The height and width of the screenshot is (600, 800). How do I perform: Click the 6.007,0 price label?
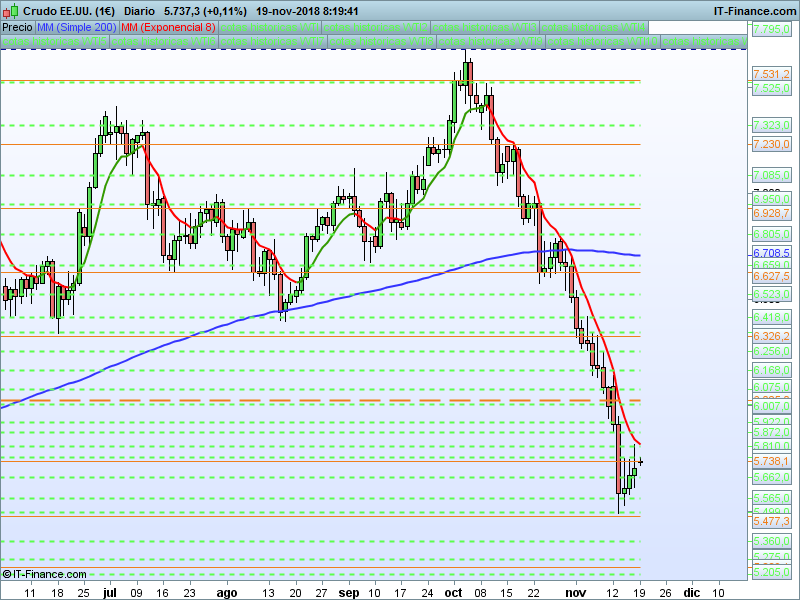tap(771, 407)
